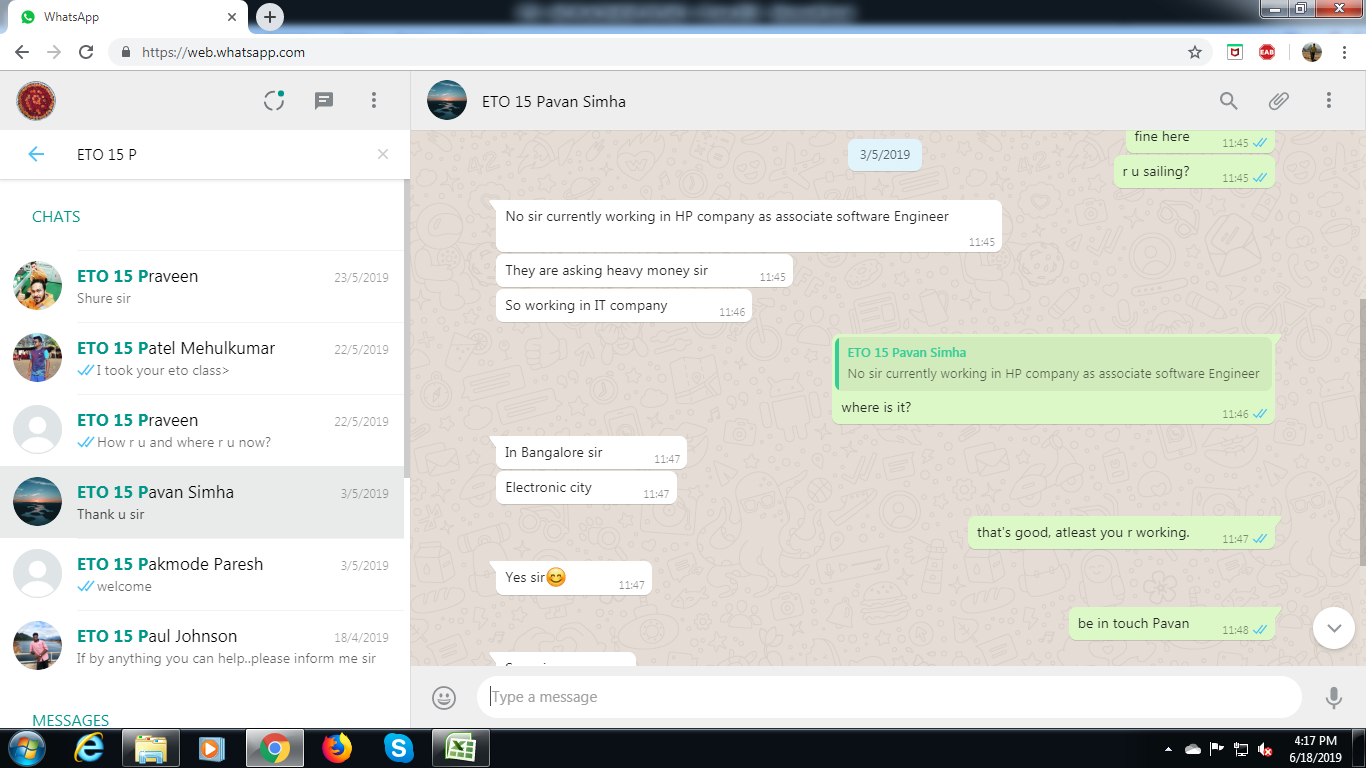Click sent message 'that's good, atleast you r working.'
The height and width of the screenshot is (768, 1366).
coord(1121,533)
